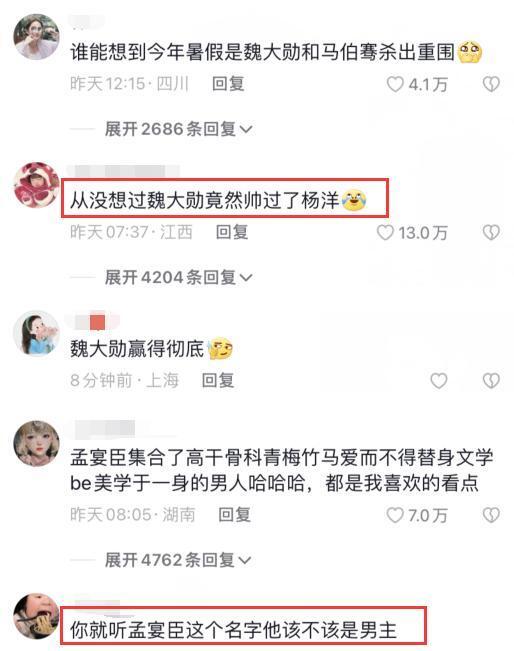
Task: Open cartoon girl avatar of Shanghai commenter
Action: coord(37,333)
